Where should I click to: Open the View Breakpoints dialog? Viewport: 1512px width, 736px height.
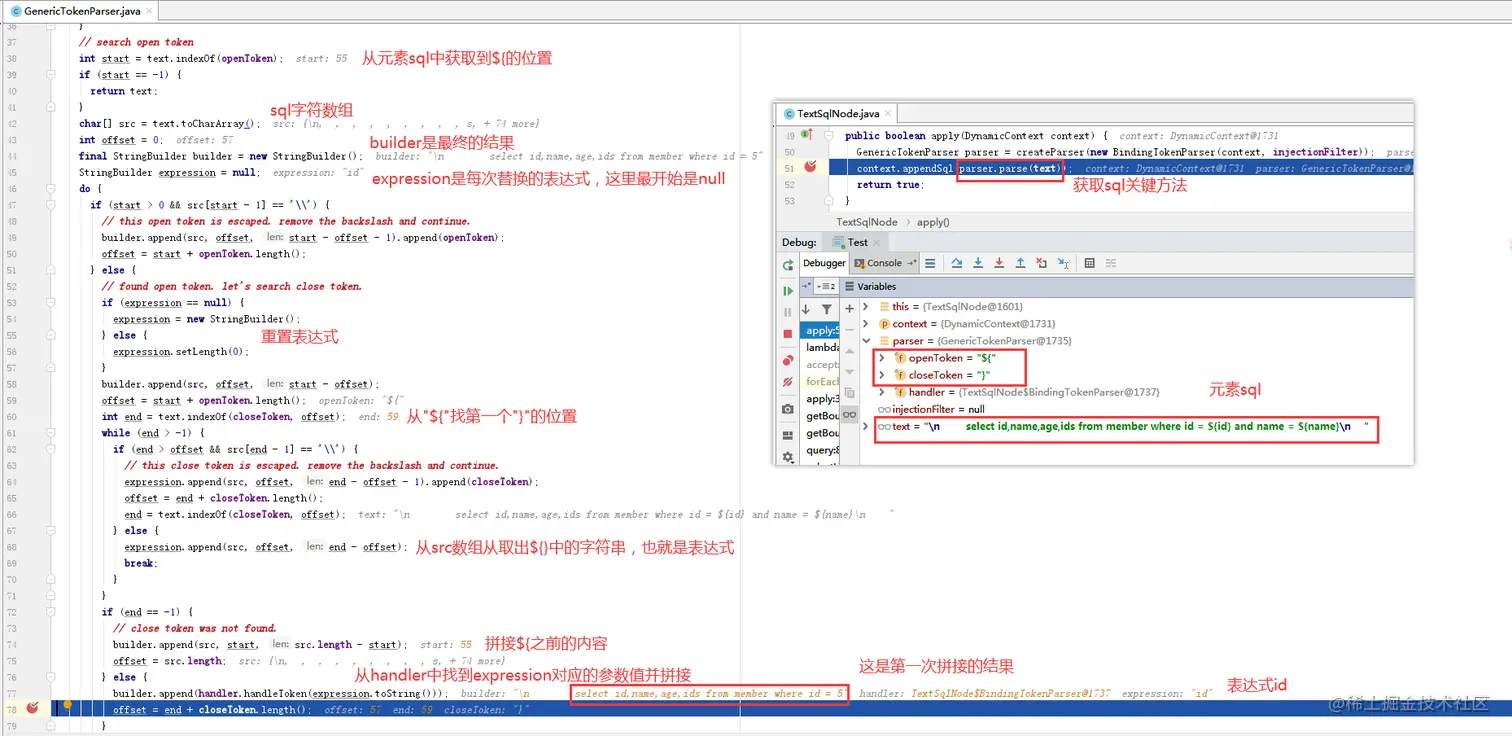tap(788, 360)
